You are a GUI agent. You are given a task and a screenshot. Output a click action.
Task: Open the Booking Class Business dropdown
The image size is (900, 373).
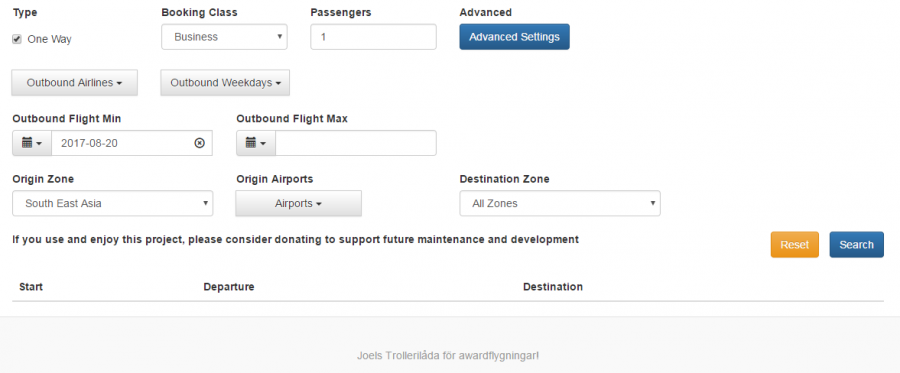224,37
